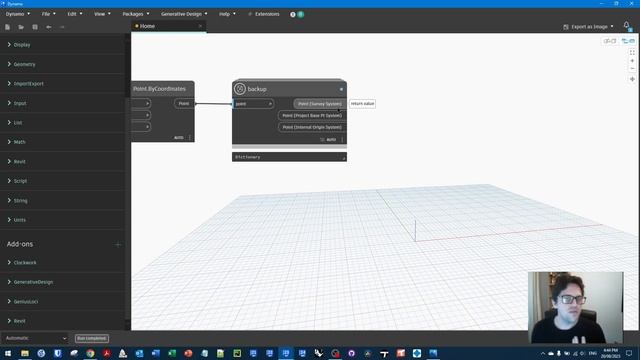Click the Redo arrow icon

(62, 27)
